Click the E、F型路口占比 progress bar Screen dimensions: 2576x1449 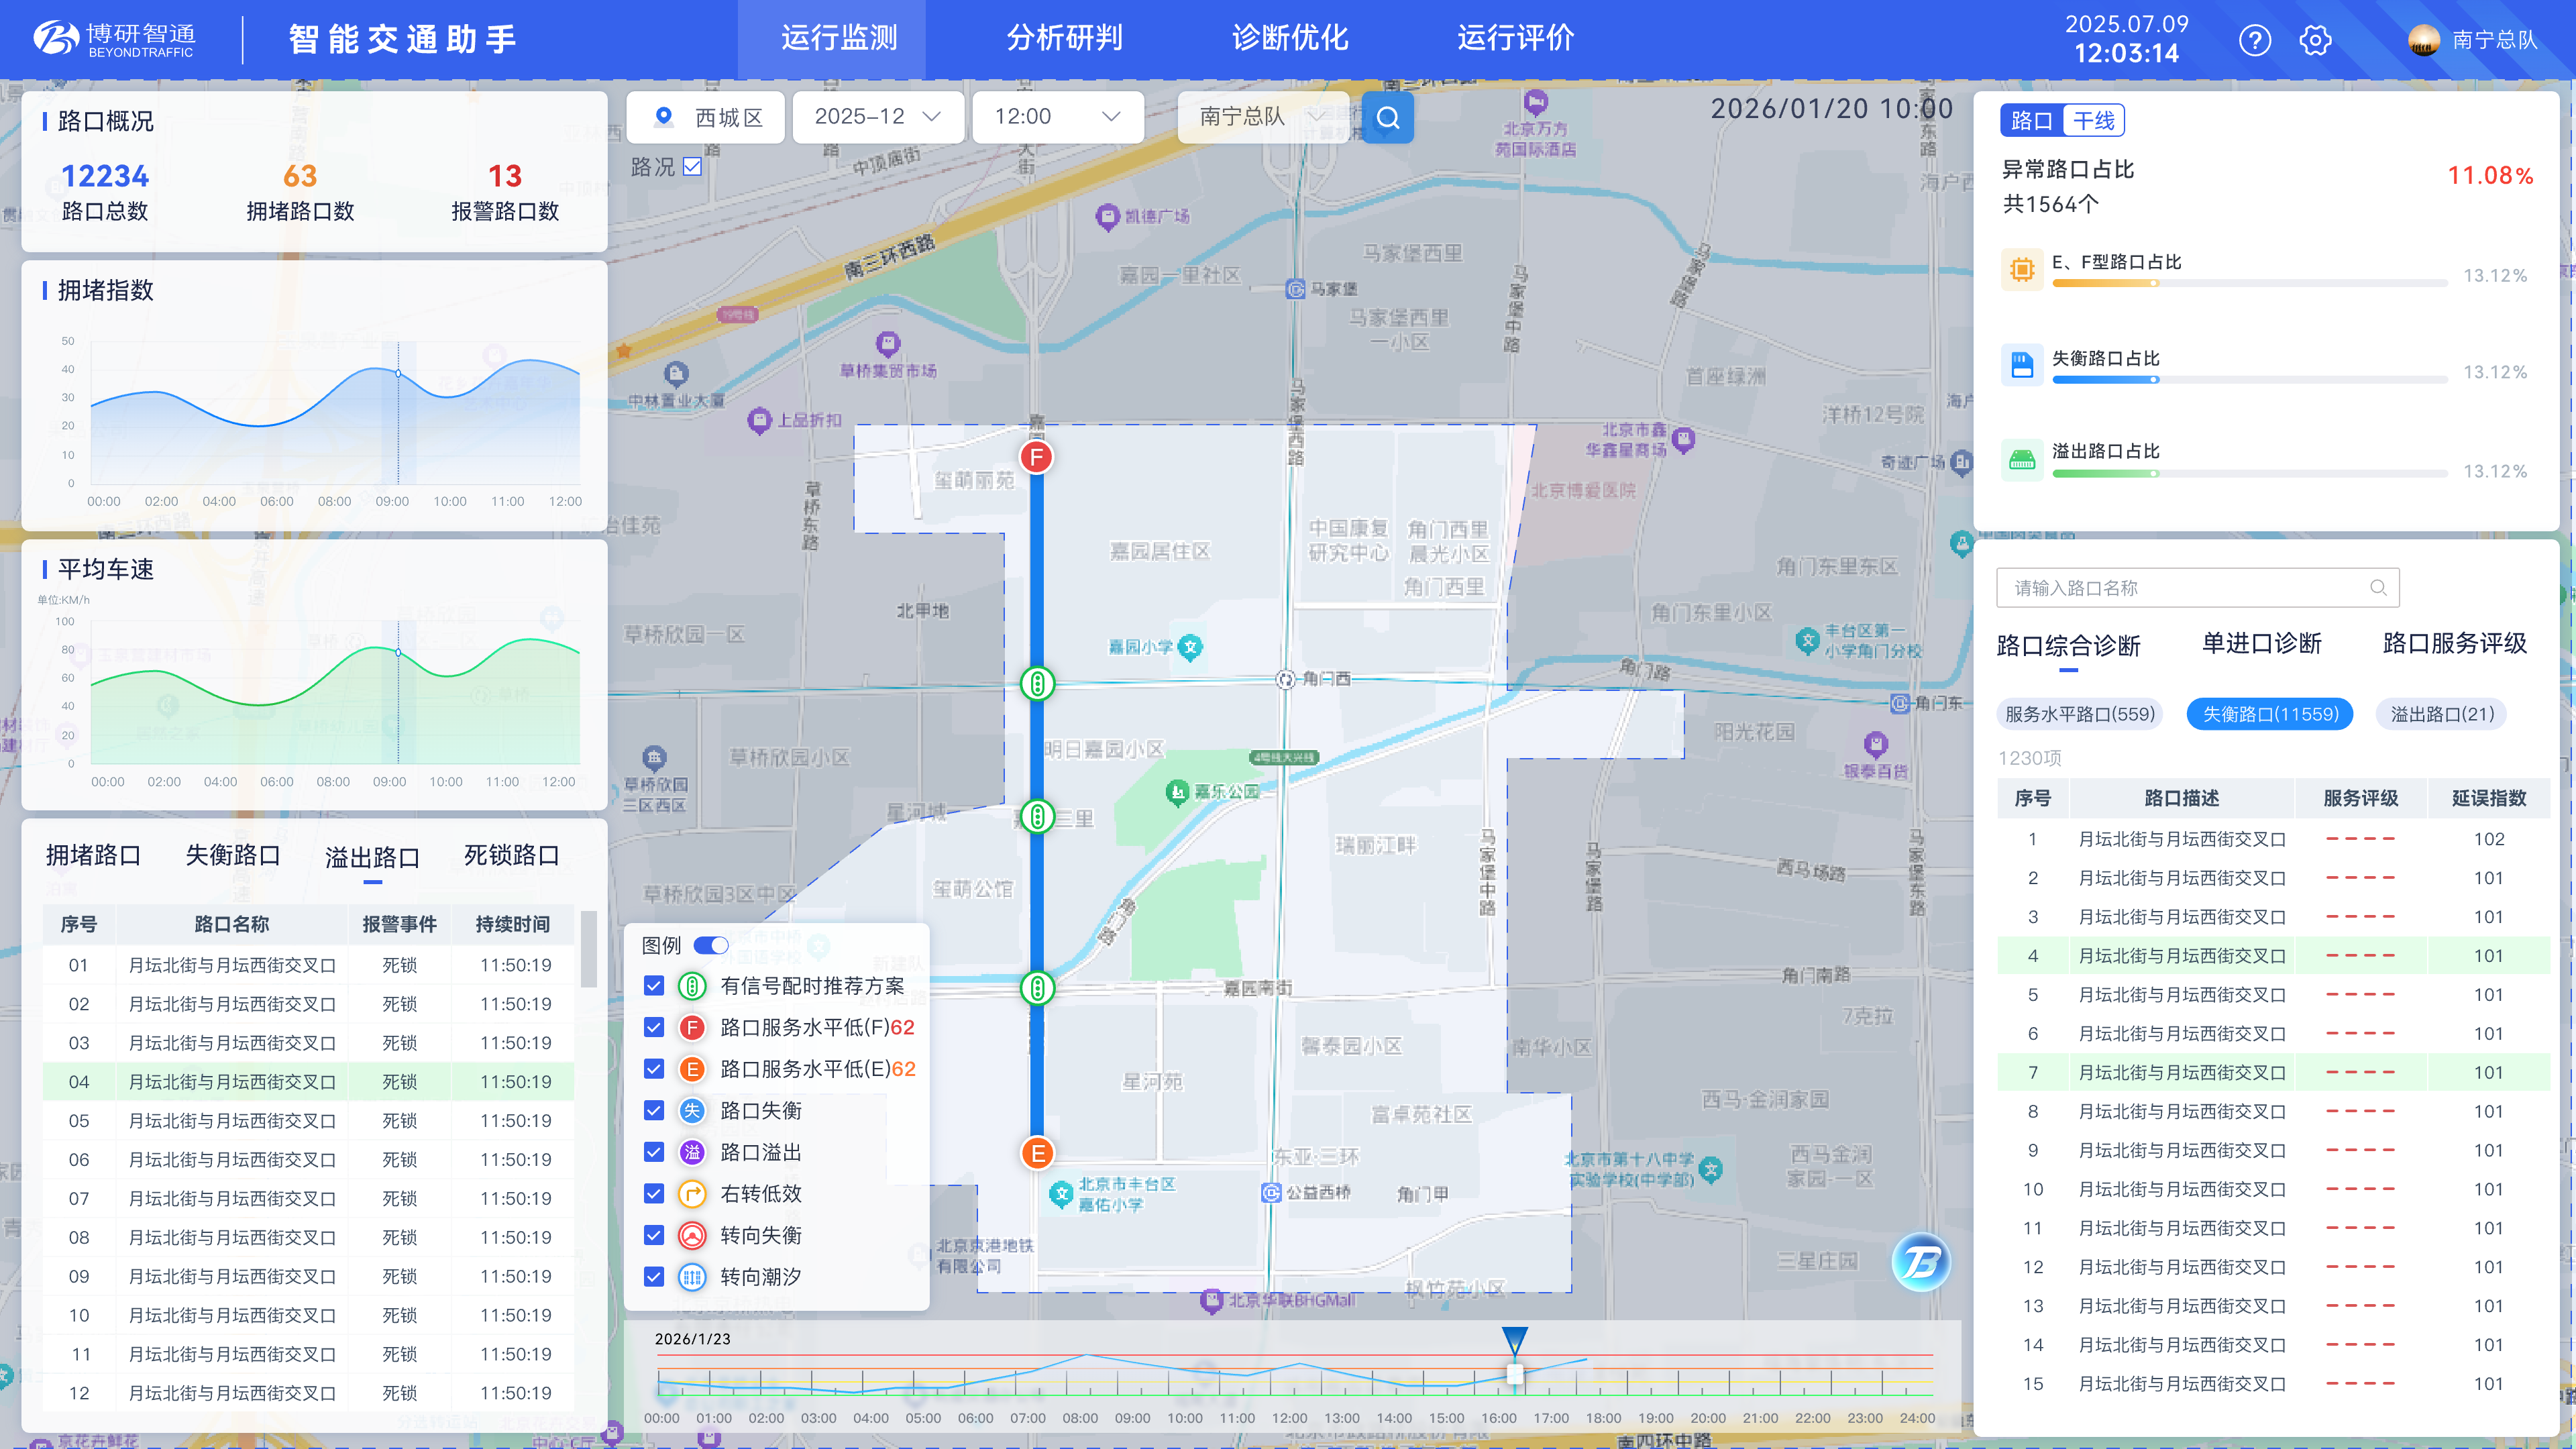(2249, 284)
